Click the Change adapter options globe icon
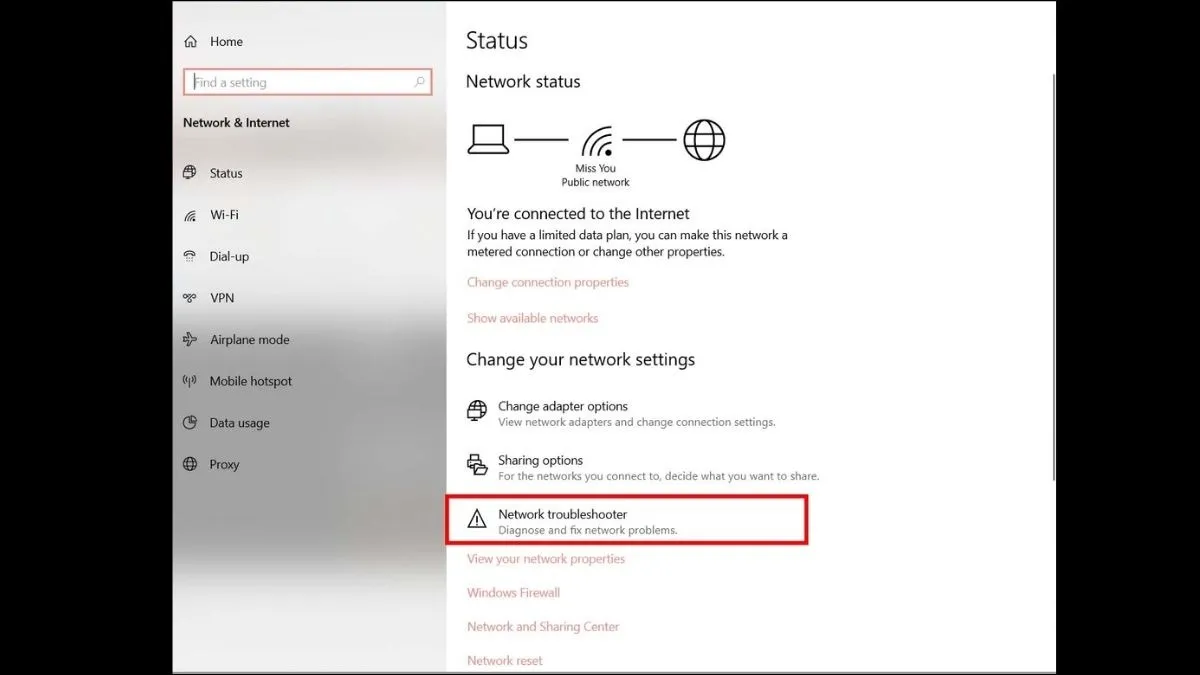The image size is (1200, 675). pyautogui.click(x=476, y=410)
